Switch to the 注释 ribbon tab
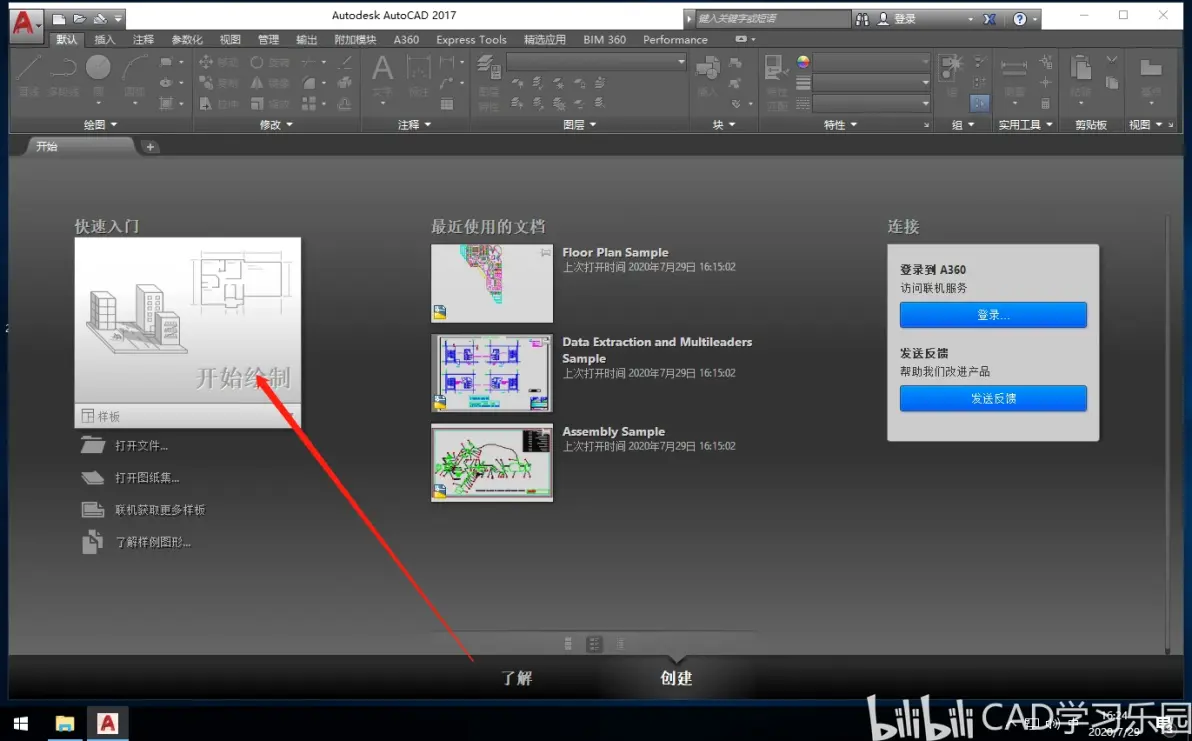 pyautogui.click(x=143, y=40)
